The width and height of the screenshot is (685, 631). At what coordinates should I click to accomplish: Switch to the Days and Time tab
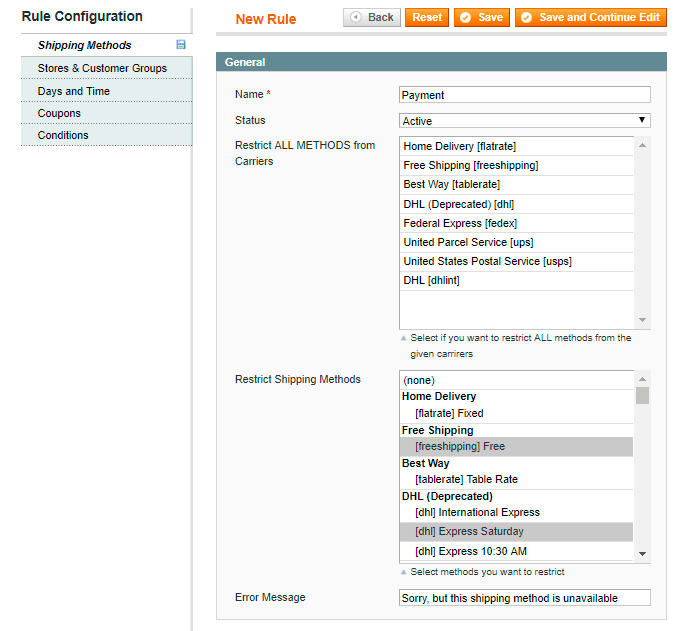coord(74,91)
